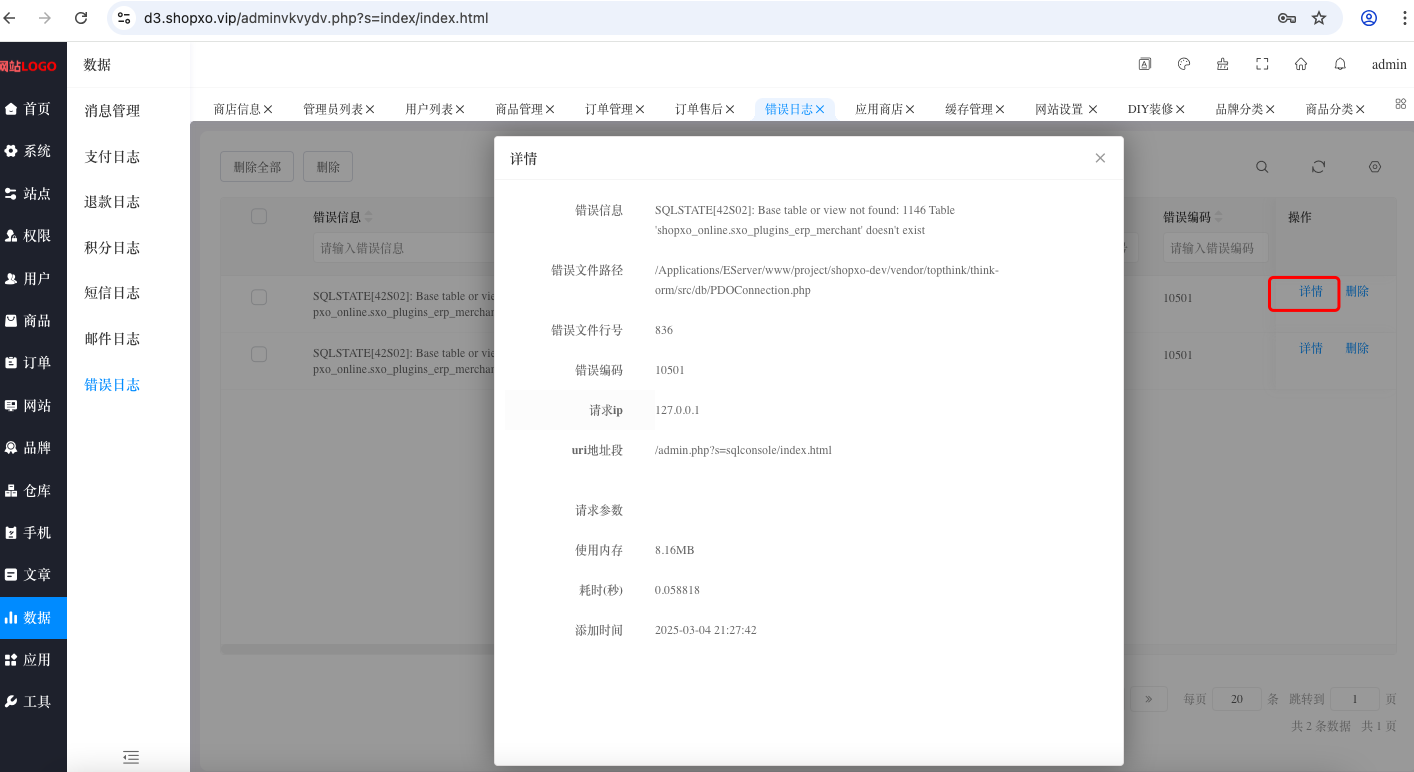The image size is (1414, 772).
Task: Go to next page arrow in pagination
Action: click(1149, 699)
